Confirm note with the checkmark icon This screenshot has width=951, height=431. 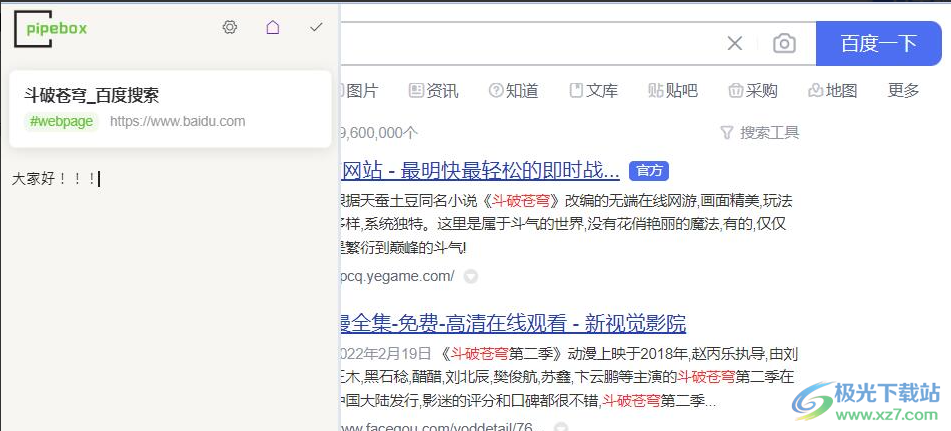coord(316,27)
